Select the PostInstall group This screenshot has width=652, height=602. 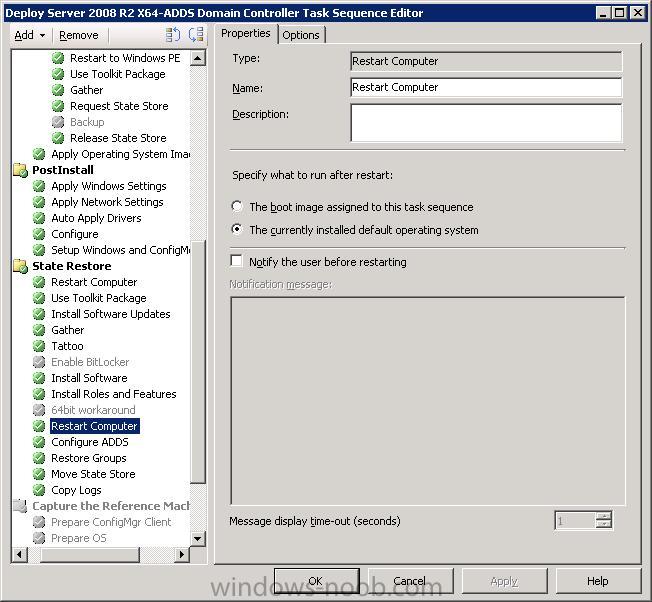pyautogui.click(x=63, y=170)
